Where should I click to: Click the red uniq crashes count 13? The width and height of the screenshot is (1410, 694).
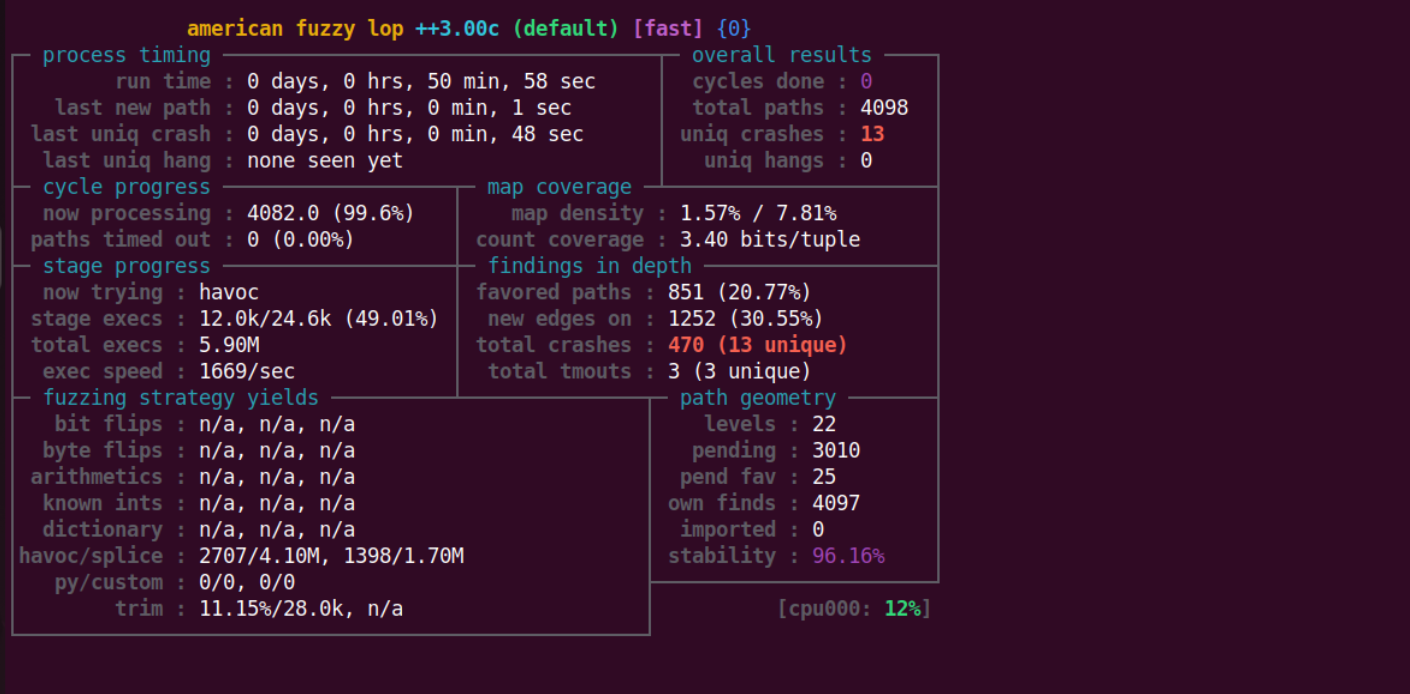pyautogui.click(x=872, y=134)
